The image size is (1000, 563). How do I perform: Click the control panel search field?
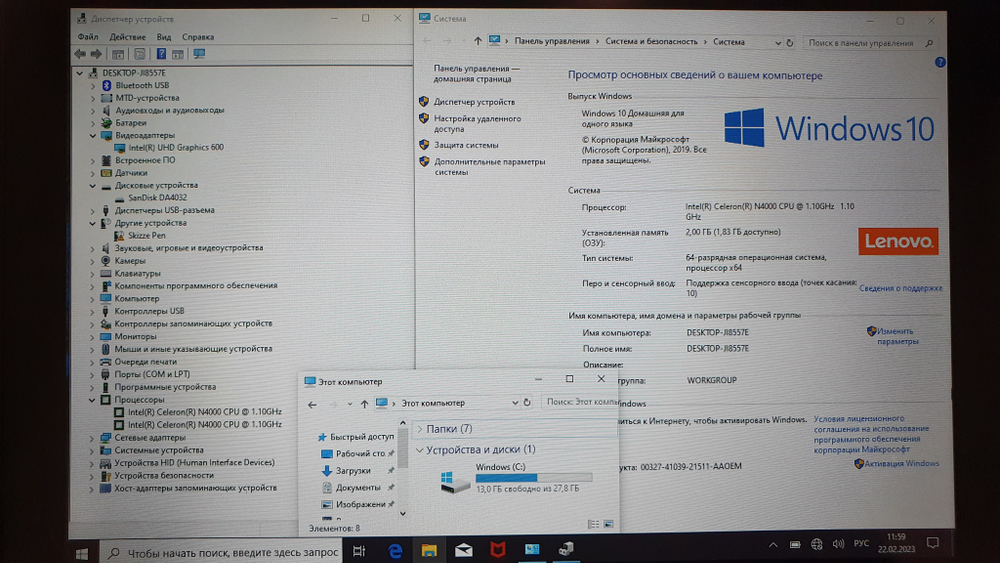point(870,43)
